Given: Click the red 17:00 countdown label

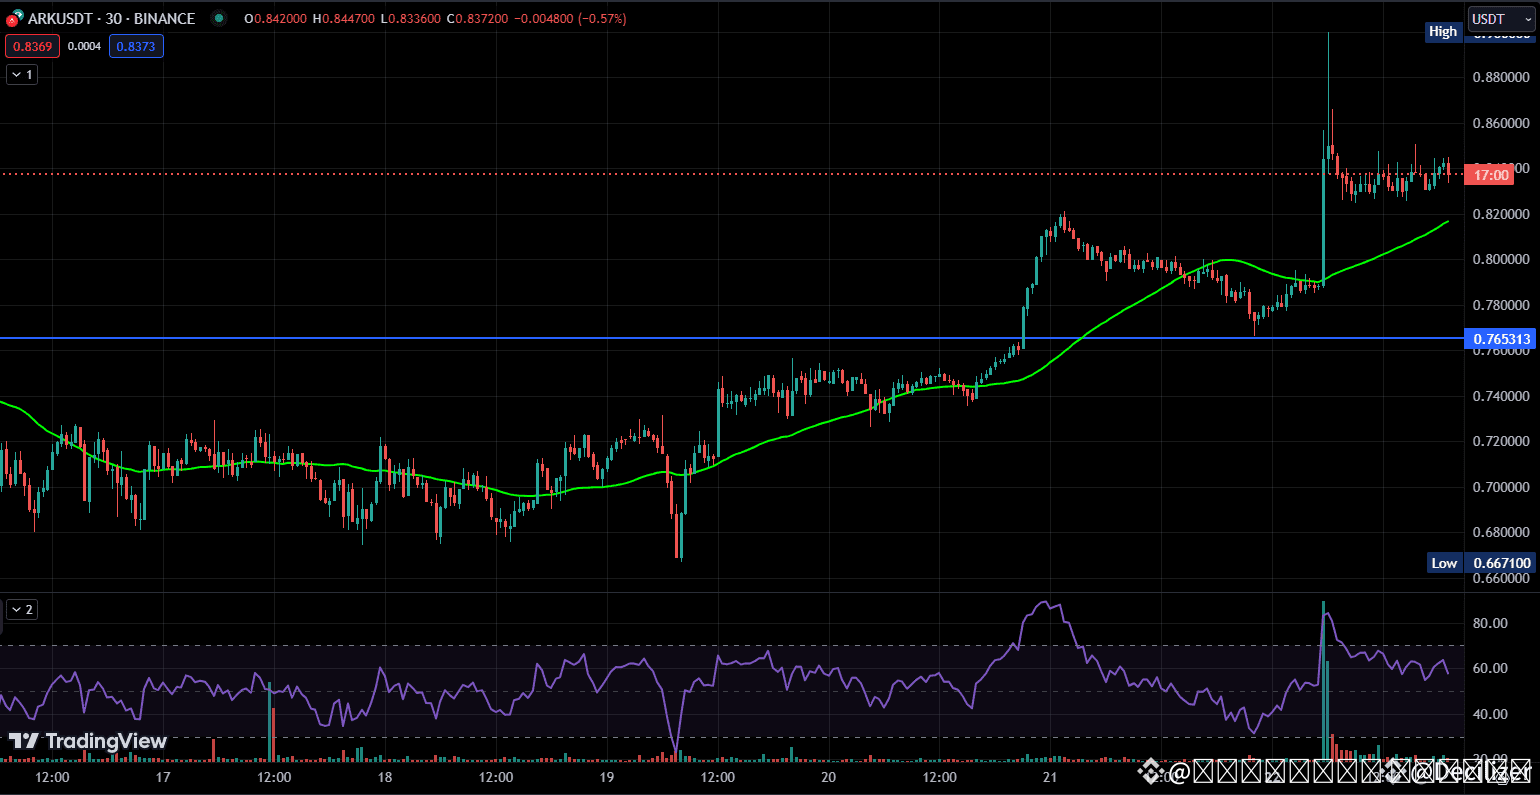Looking at the screenshot, I should pyautogui.click(x=1489, y=174).
